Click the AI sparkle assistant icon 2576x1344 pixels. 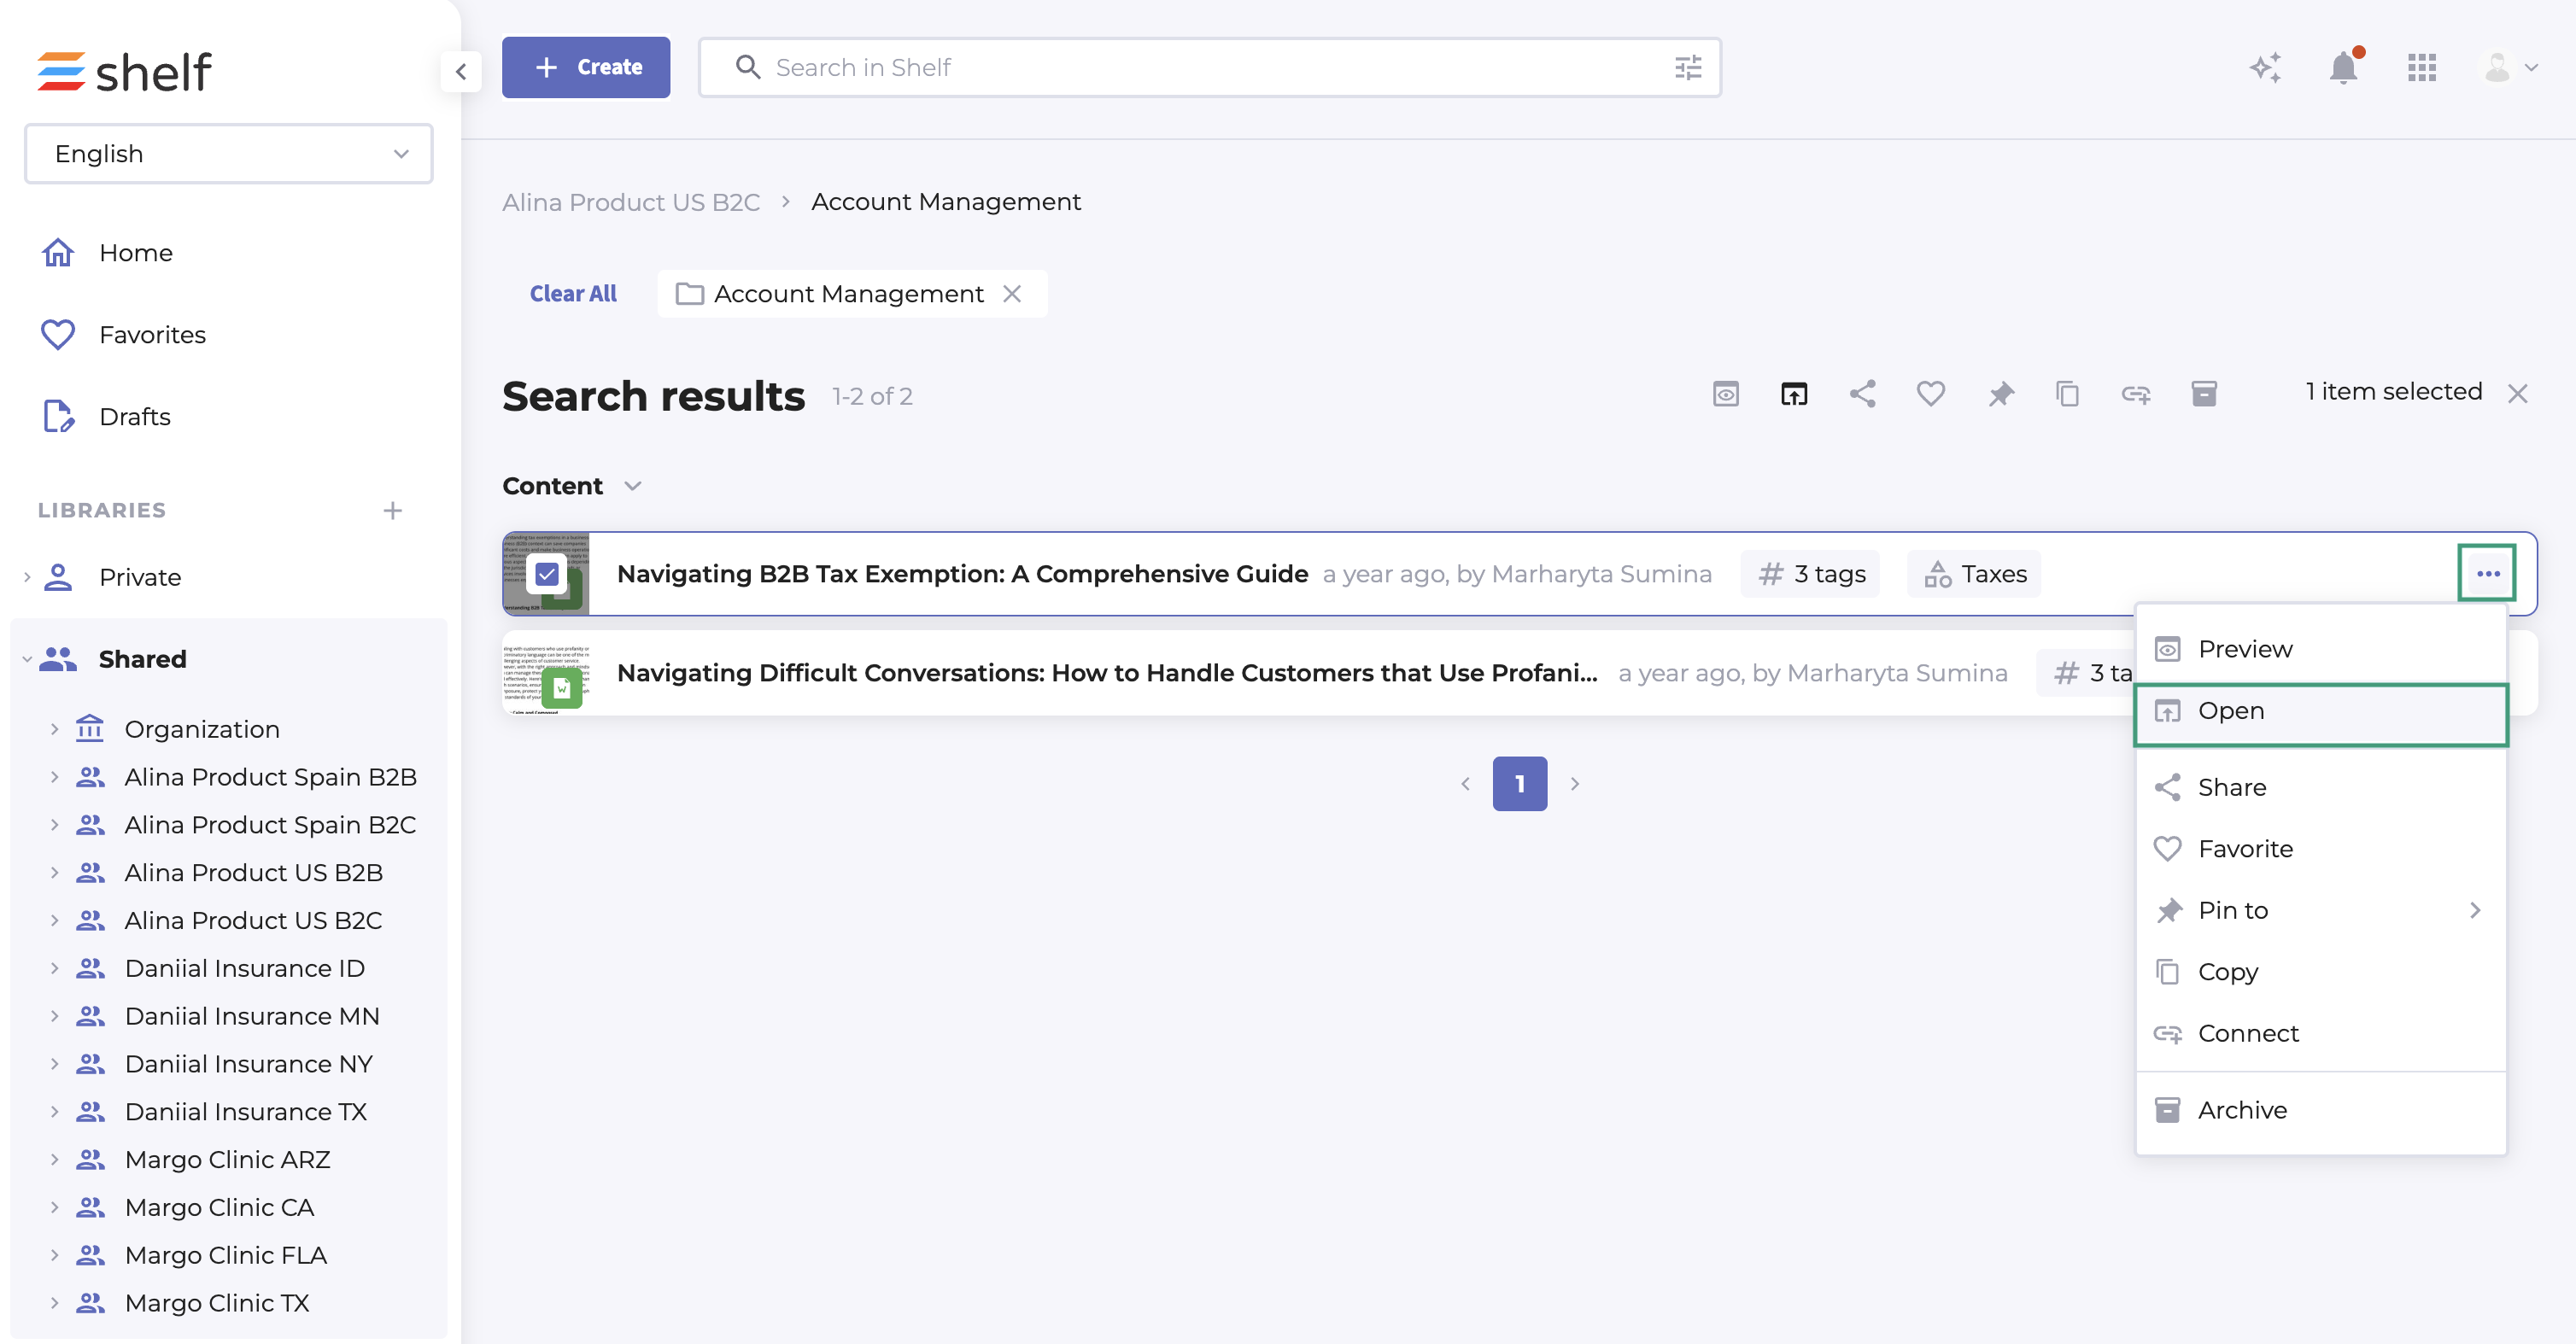pos(2265,68)
